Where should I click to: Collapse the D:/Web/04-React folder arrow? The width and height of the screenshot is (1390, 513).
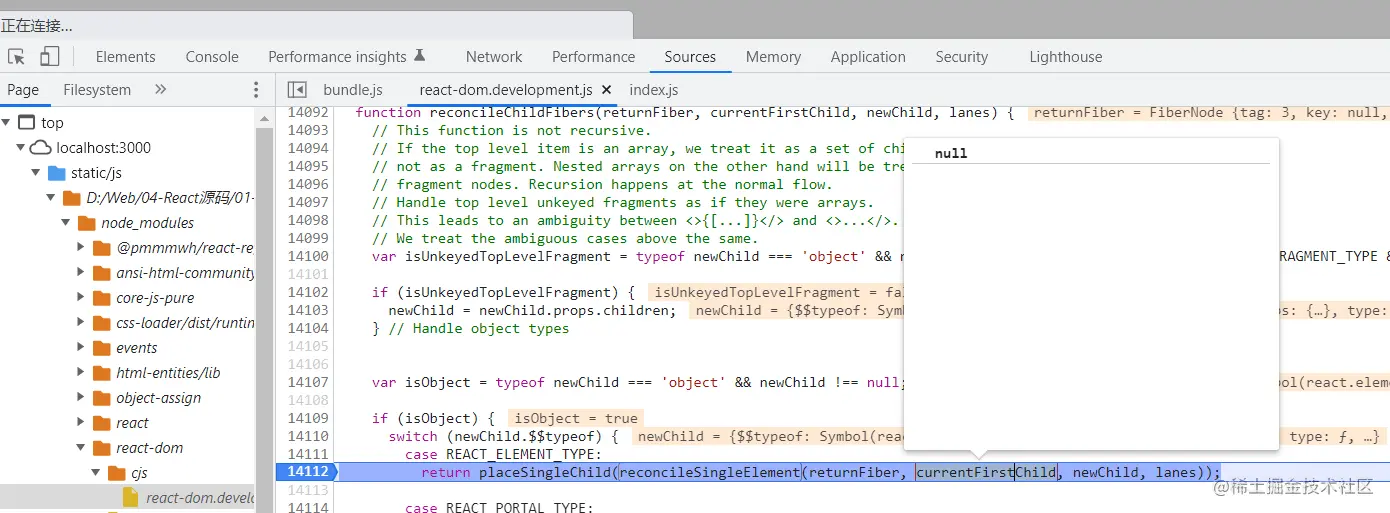(53, 198)
